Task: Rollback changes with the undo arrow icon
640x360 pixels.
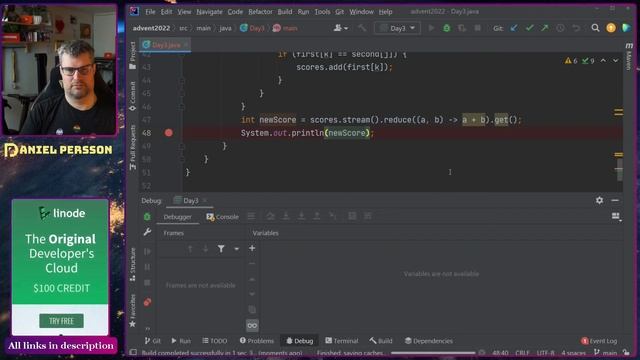Action: pyautogui.click(x=576, y=28)
